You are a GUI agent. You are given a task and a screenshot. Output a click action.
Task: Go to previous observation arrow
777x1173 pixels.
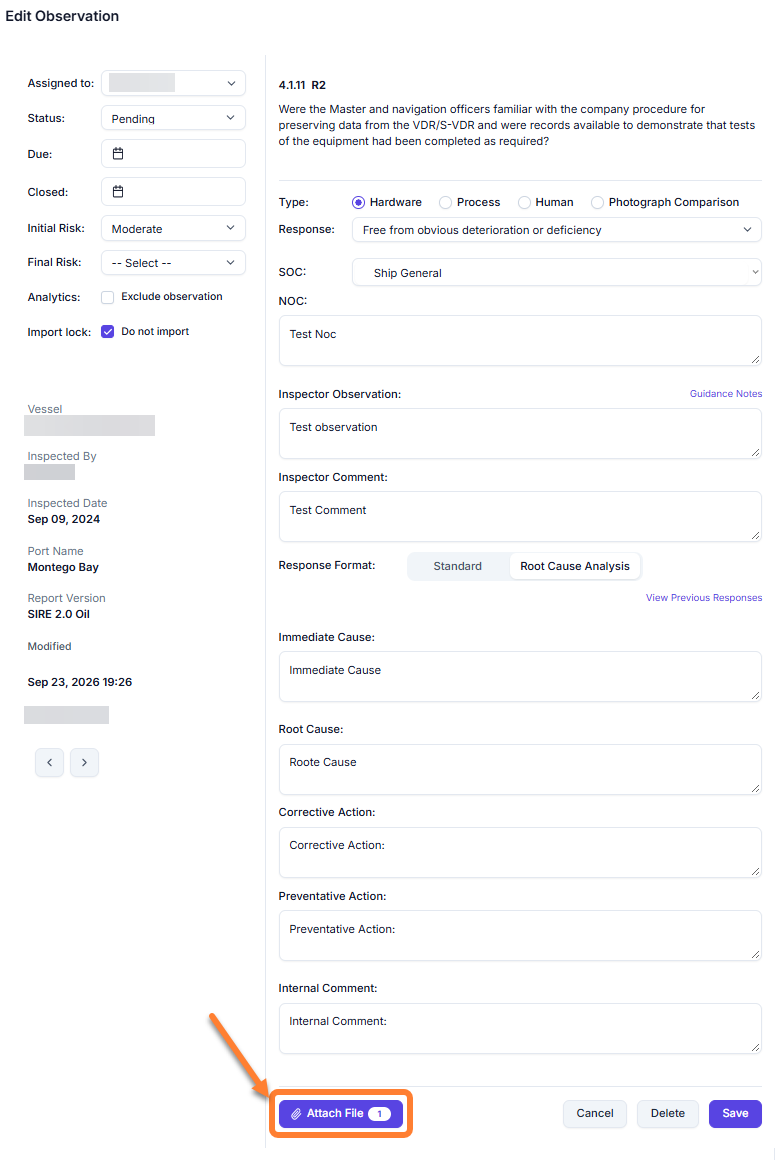pos(49,762)
